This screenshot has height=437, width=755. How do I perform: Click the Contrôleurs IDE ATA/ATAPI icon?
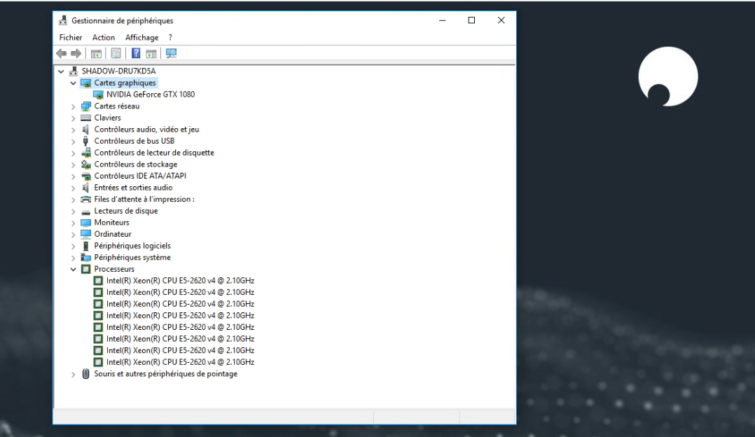tap(86, 176)
